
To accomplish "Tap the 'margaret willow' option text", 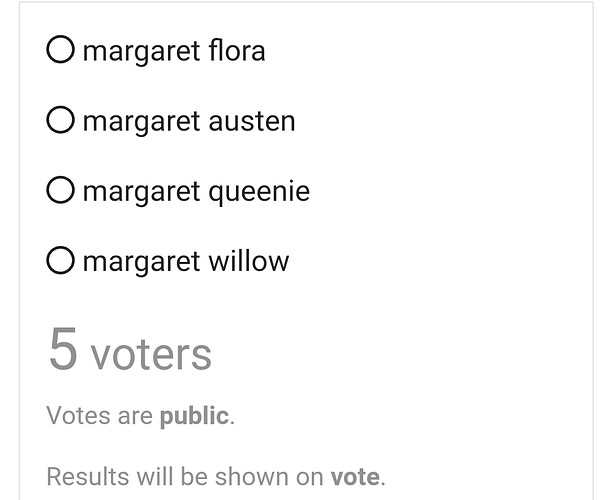I will click(186, 261).
